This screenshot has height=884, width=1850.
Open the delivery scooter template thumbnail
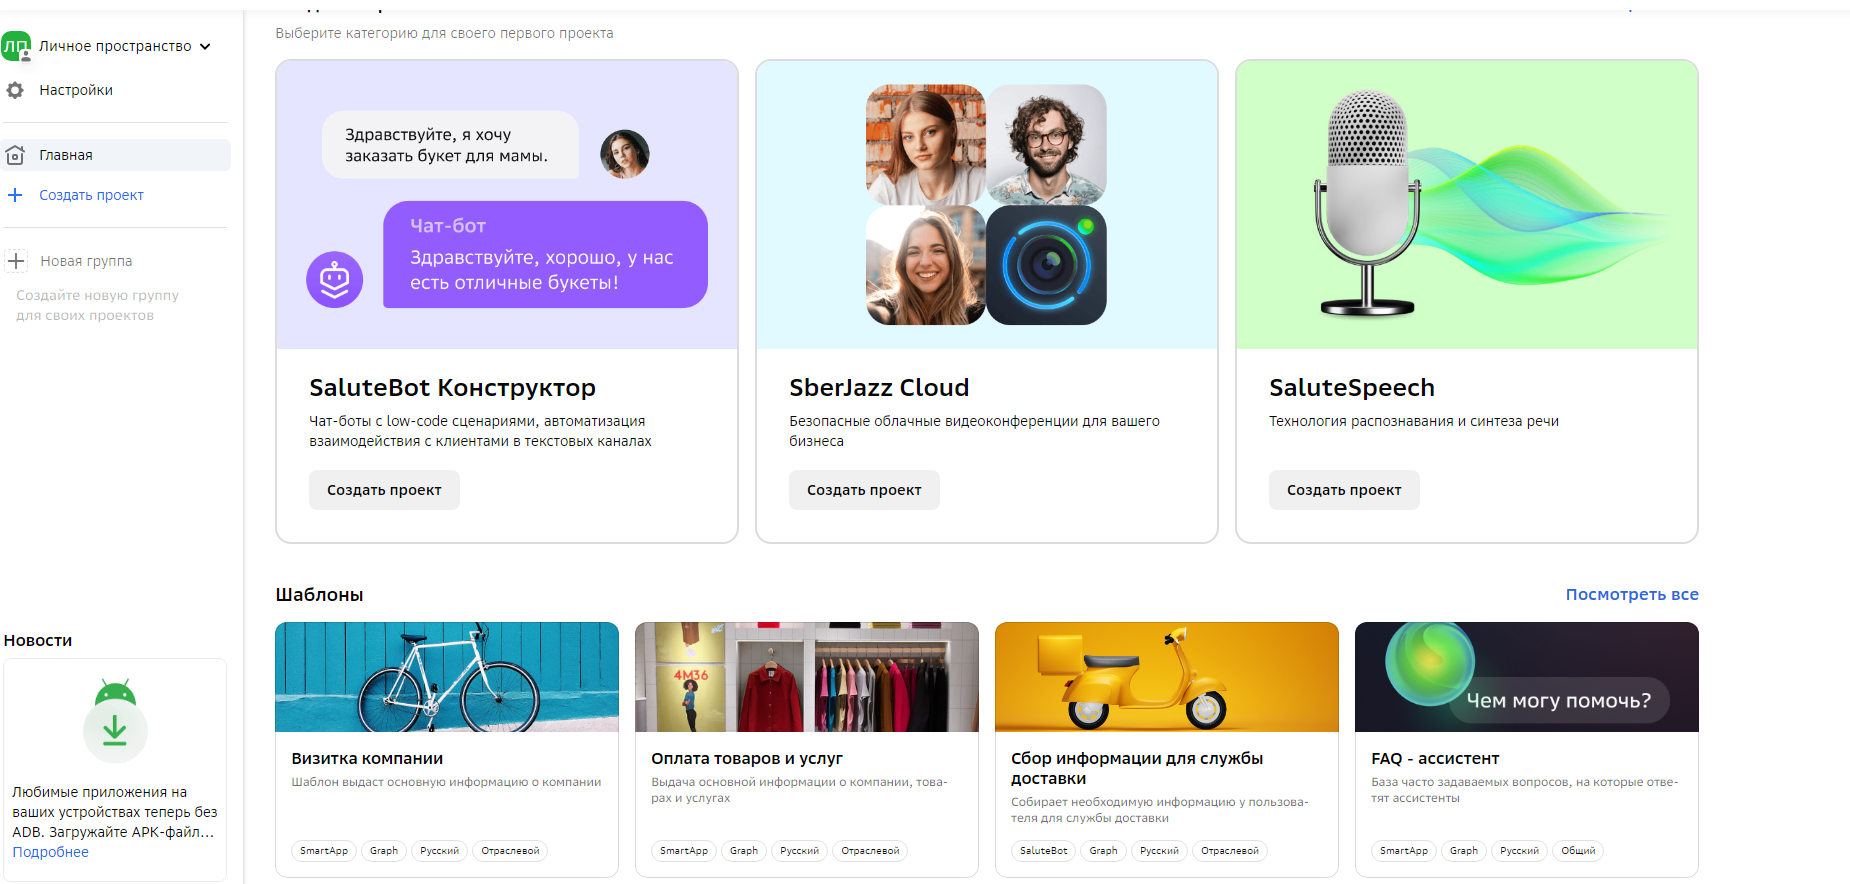point(1167,677)
